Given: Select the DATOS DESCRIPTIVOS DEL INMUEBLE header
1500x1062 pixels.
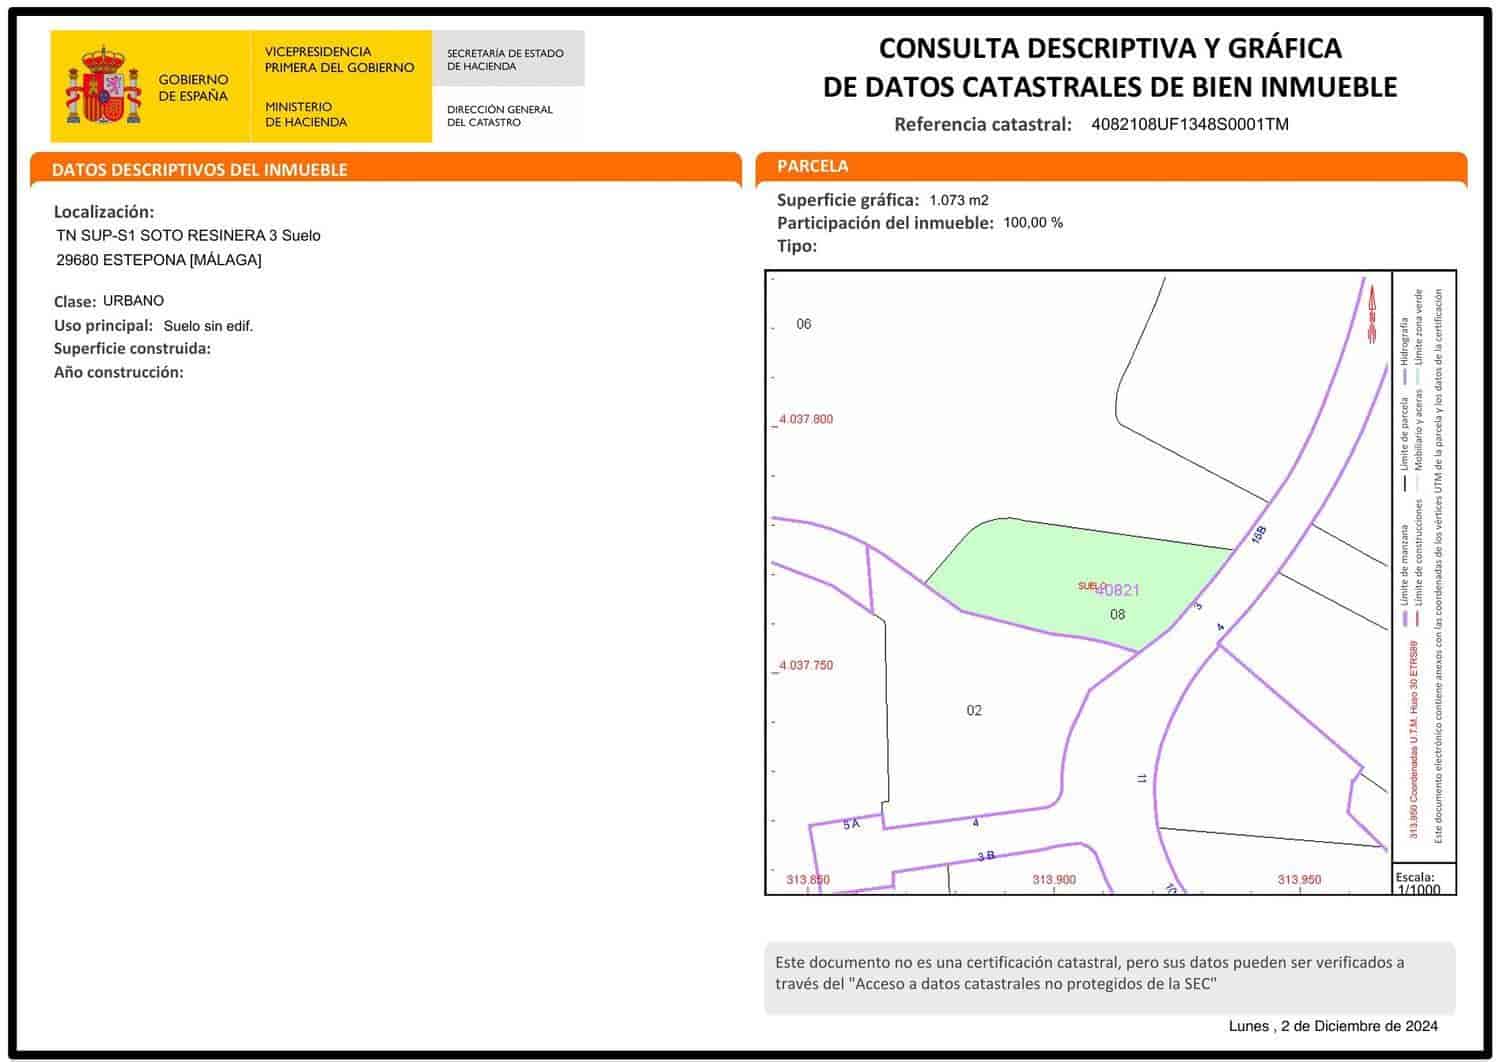Looking at the screenshot, I should point(200,170).
